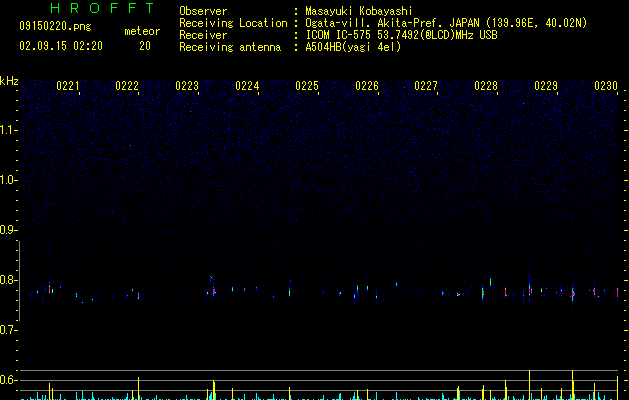
Task: Click the Receiving Location label
Action: coord(233,23)
